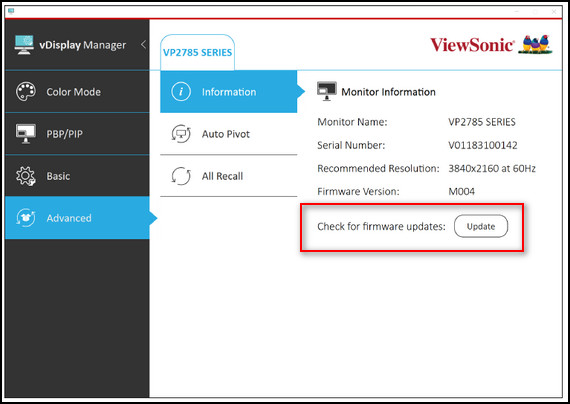Select the Basic settings menu item
This screenshot has width=570, height=404.
[77, 176]
